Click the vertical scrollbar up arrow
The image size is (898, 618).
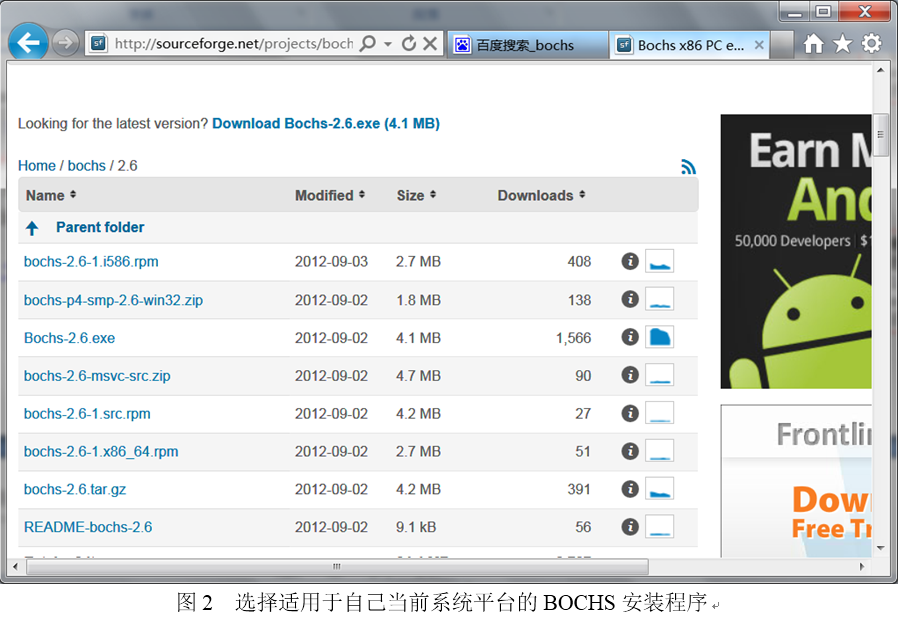[880, 70]
